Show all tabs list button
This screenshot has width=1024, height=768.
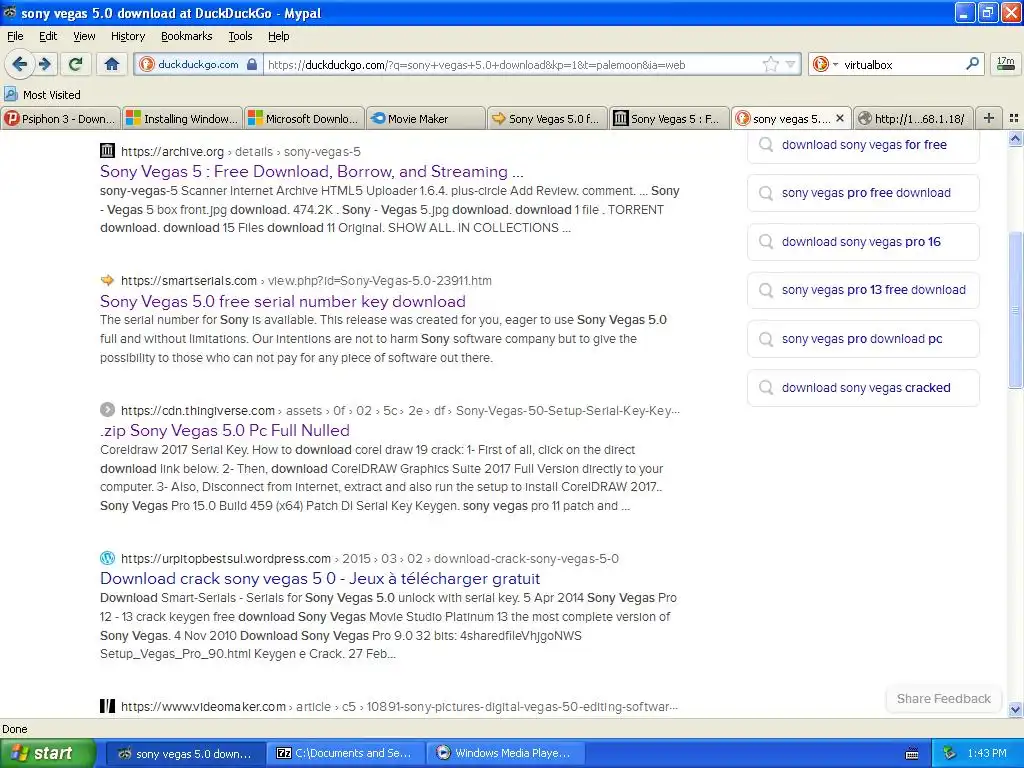pyautogui.click(x=1014, y=118)
